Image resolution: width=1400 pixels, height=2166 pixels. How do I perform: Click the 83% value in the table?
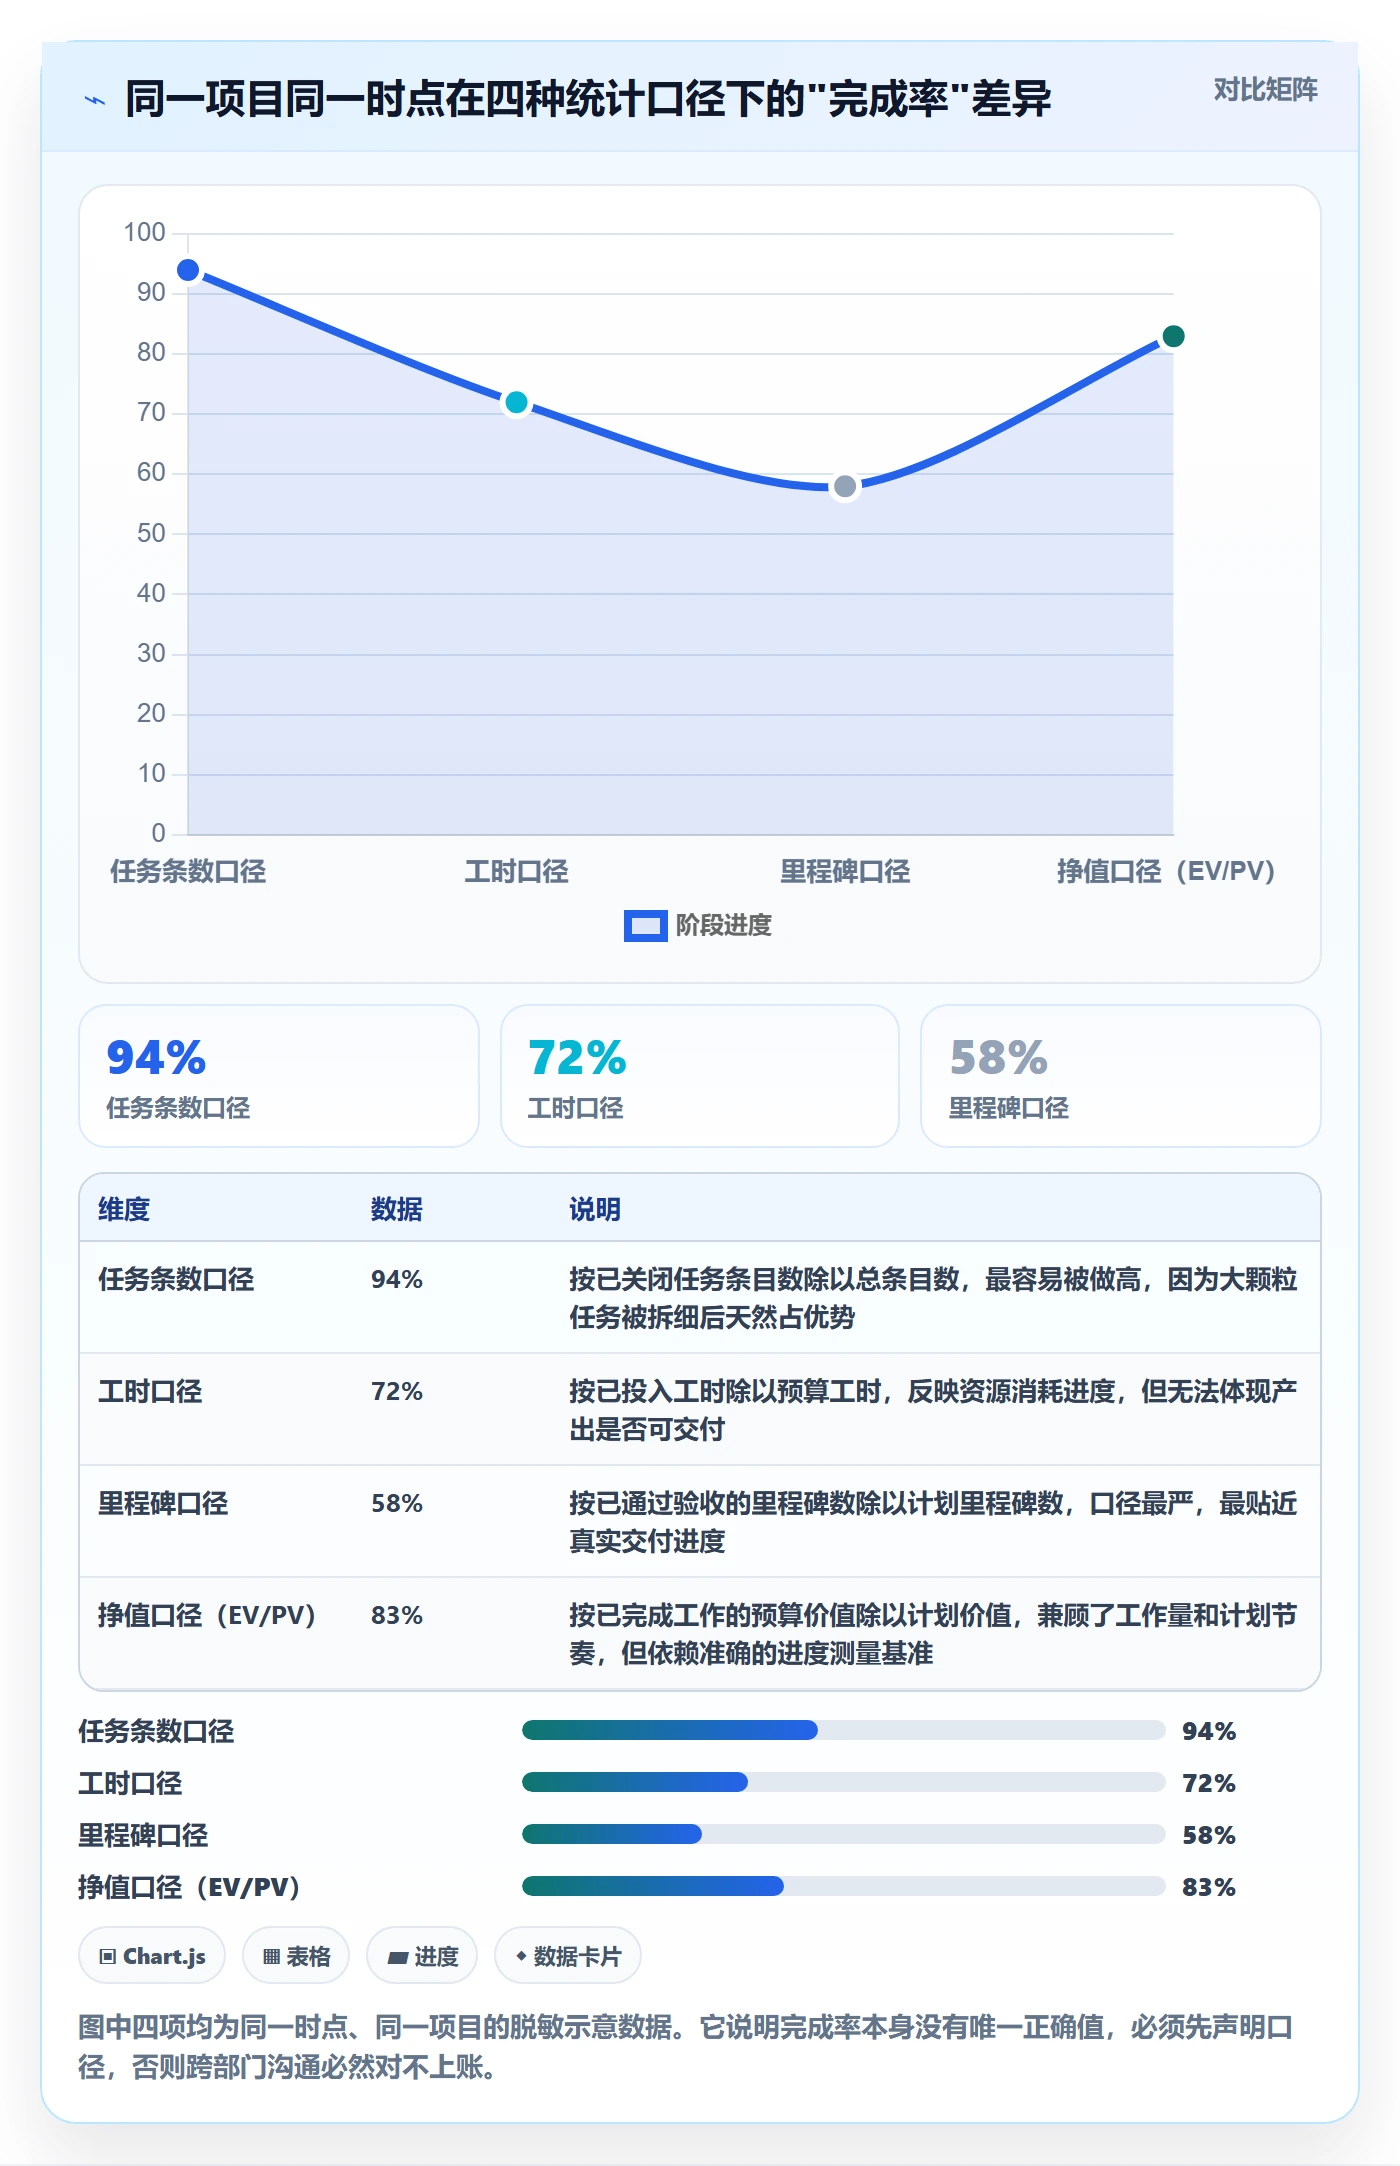click(x=397, y=1615)
